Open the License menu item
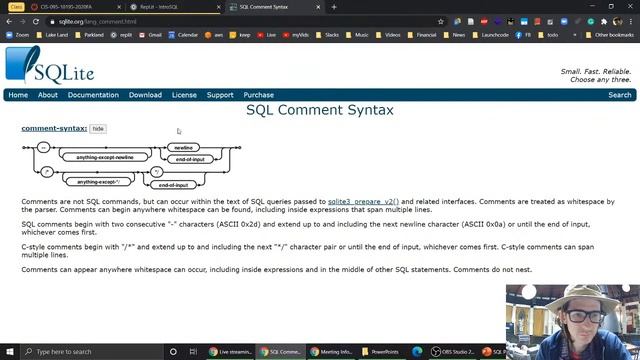Screen dimensions: 640x360 (x=184, y=95)
